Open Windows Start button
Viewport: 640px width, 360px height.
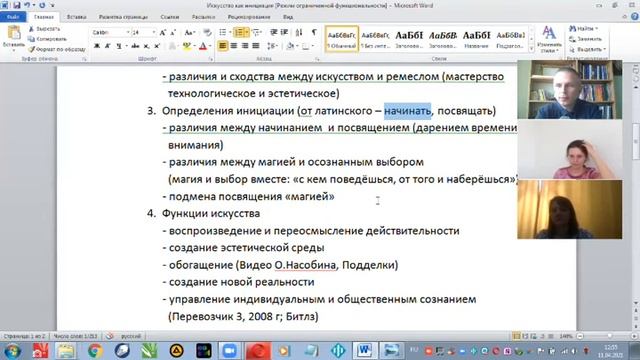pos(12,351)
